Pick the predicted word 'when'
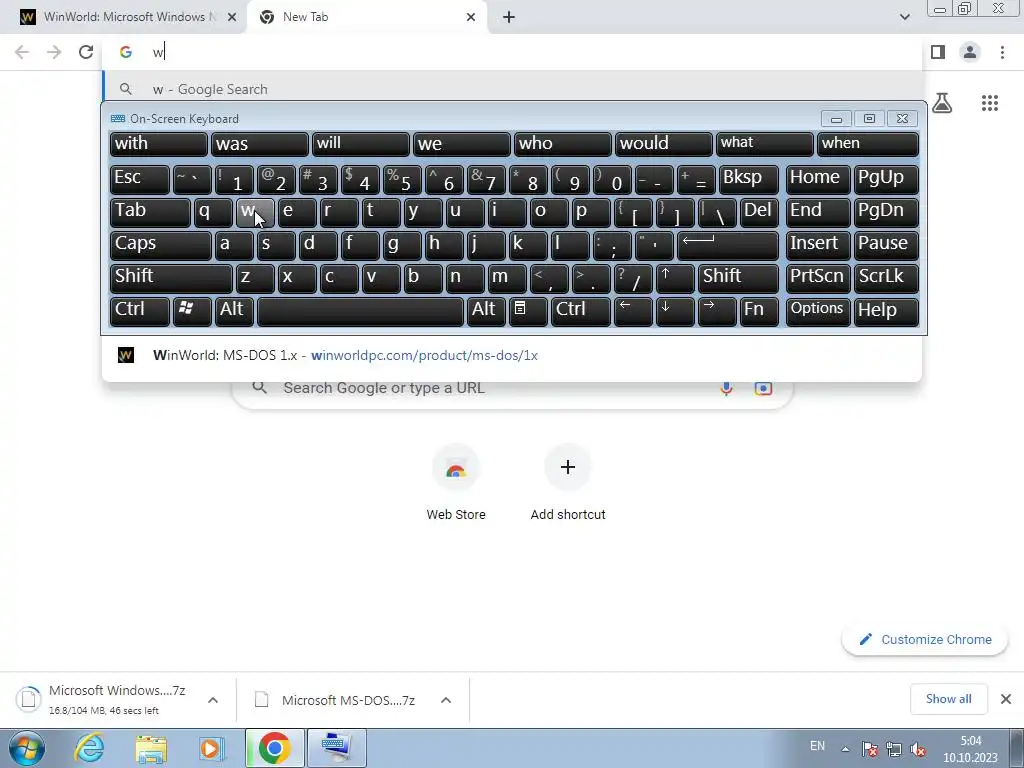This screenshot has height=768, width=1024. coord(867,144)
